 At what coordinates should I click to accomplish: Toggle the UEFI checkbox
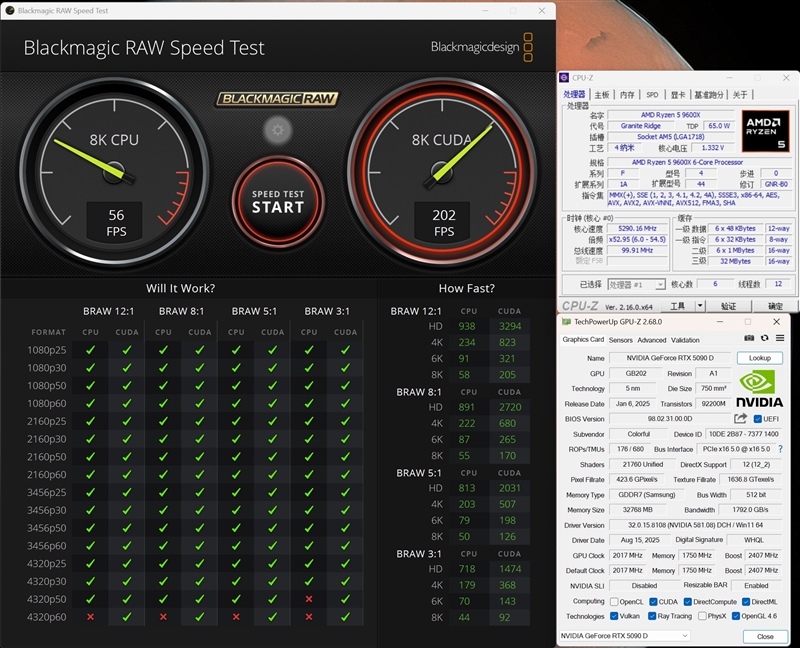[x=758, y=419]
